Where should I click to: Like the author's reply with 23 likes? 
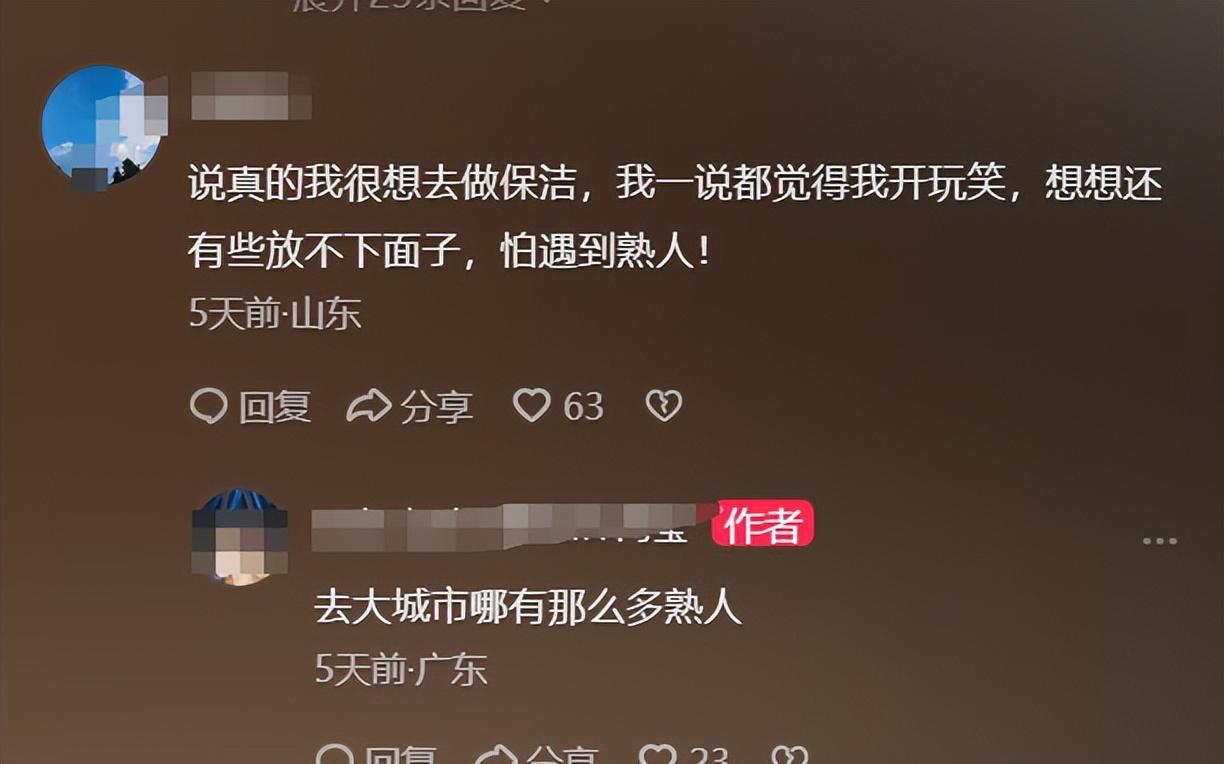(658, 755)
